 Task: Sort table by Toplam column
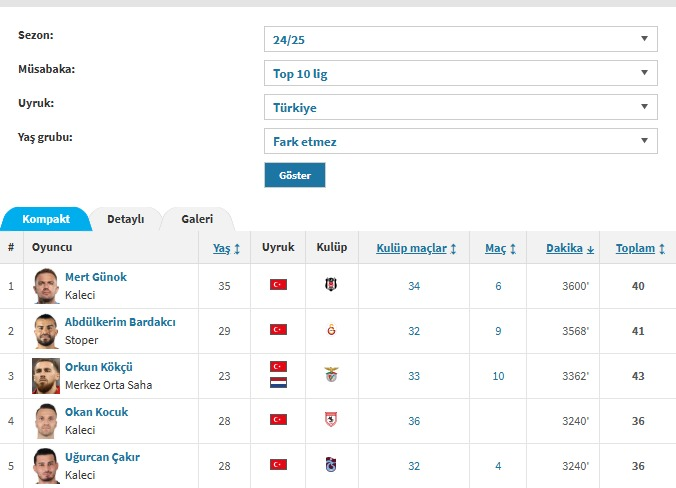640,248
